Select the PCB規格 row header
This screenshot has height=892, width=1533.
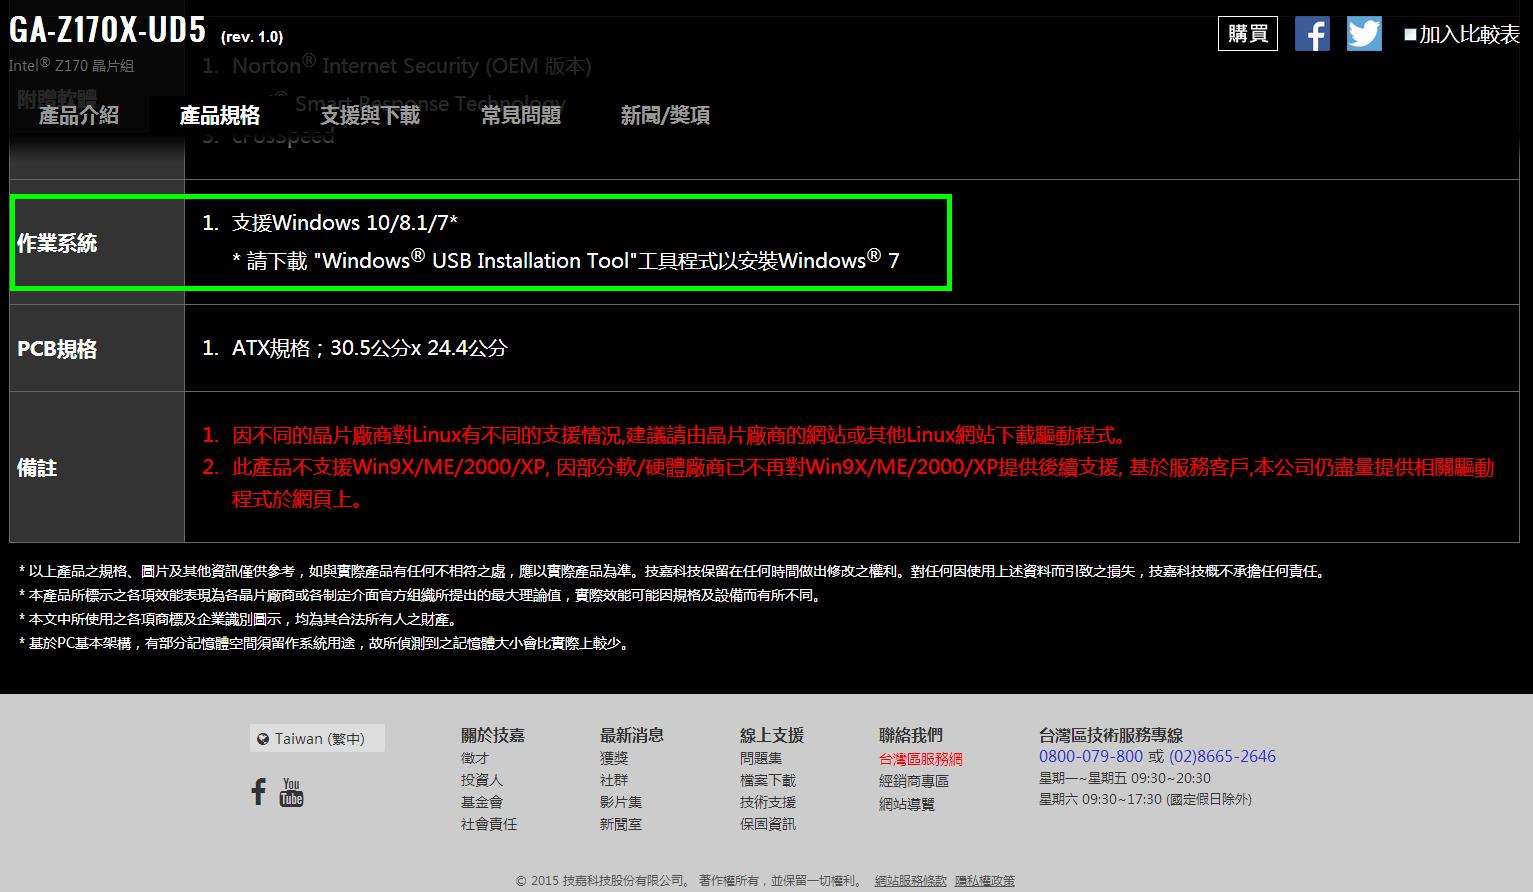[57, 349]
